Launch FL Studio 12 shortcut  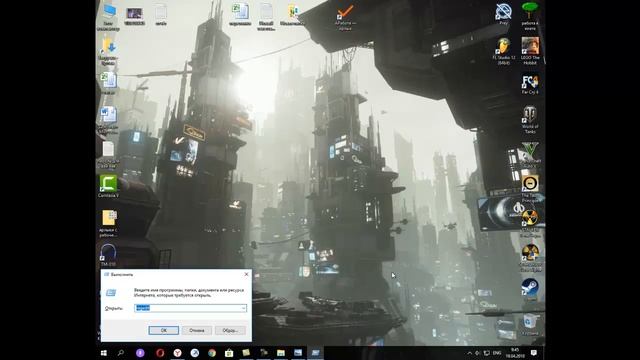pyautogui.click(x=504, y=51)
